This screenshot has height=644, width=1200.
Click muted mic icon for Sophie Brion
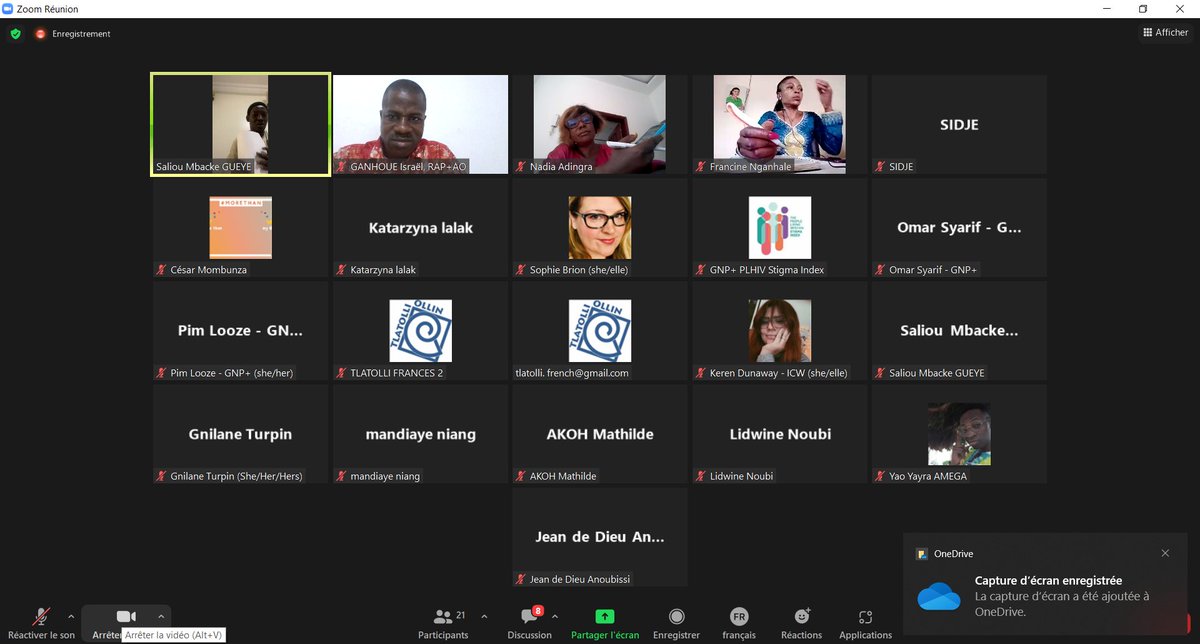click(x=521, y=270)
